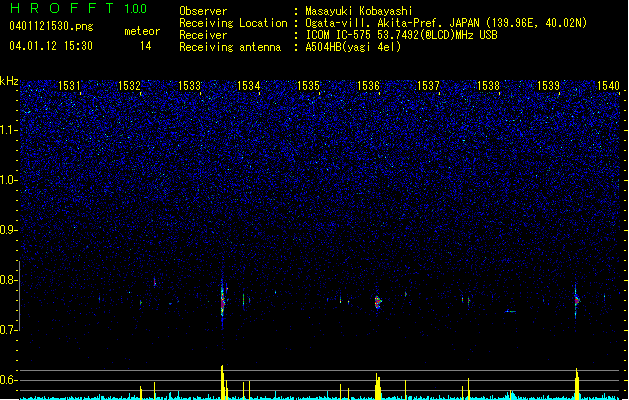Click the yellow intensity spike at 1536

377,386
